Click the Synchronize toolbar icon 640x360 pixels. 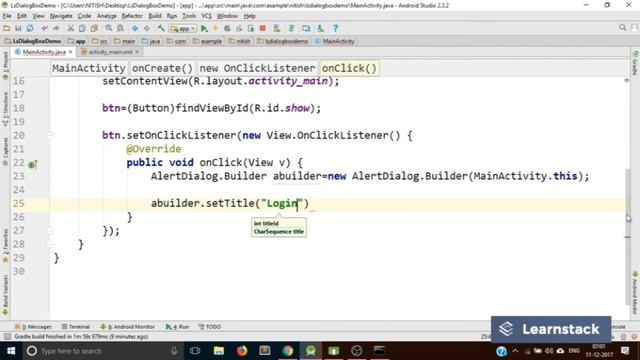point(30,28)
